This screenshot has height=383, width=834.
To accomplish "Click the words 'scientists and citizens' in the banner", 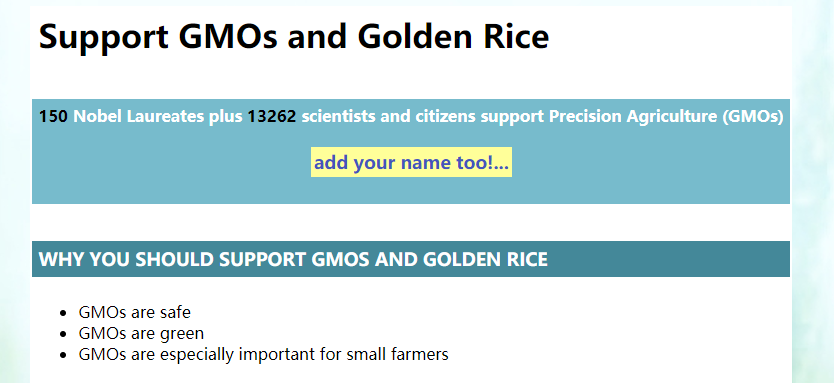I will coord(388,116).
